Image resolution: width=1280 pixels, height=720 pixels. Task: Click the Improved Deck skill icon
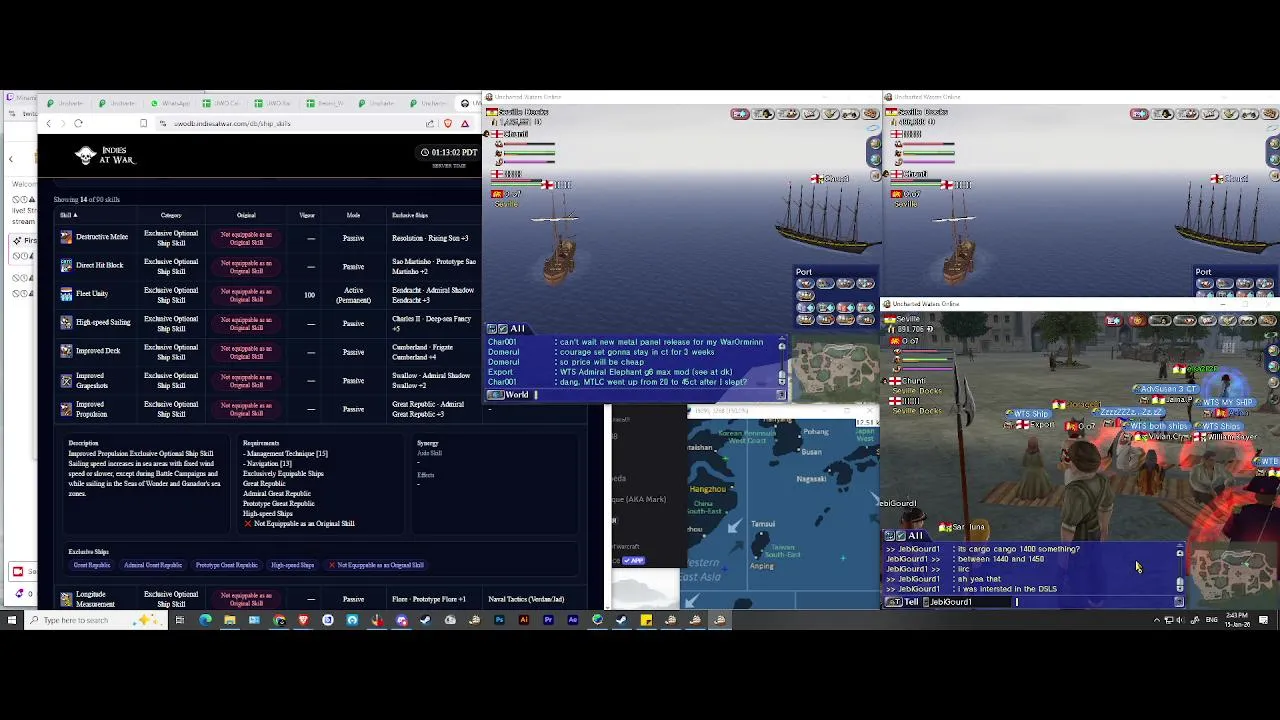66,351
